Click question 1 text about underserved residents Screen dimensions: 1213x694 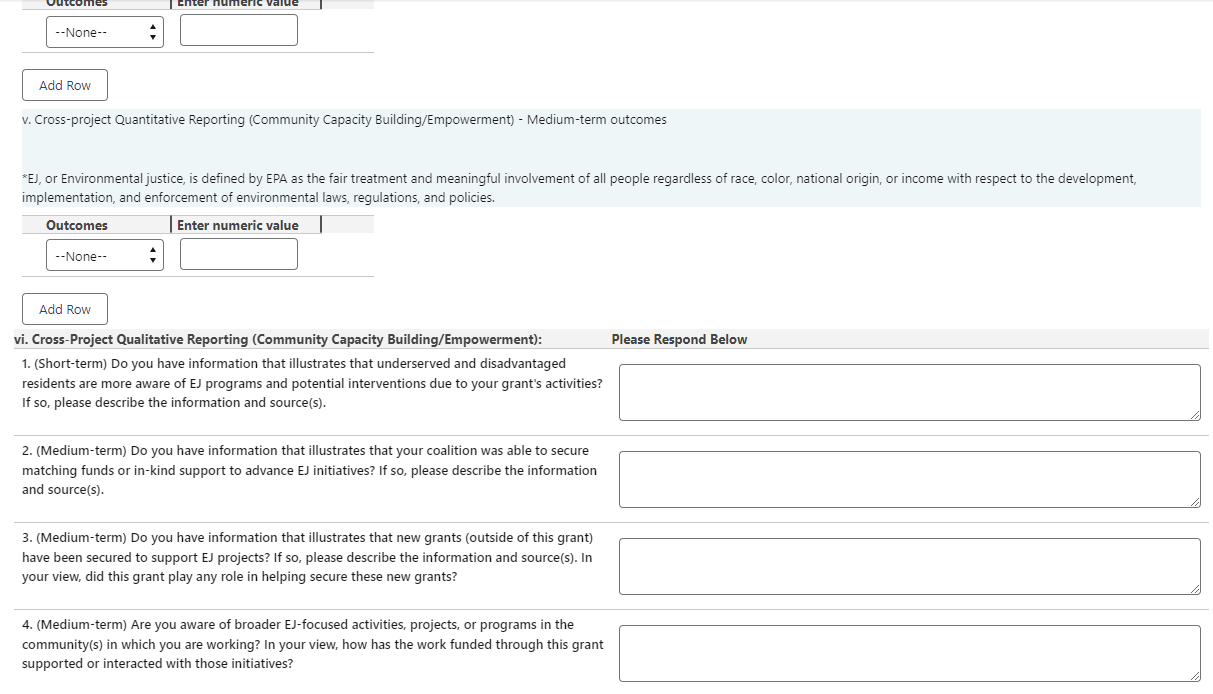point(312,383)
